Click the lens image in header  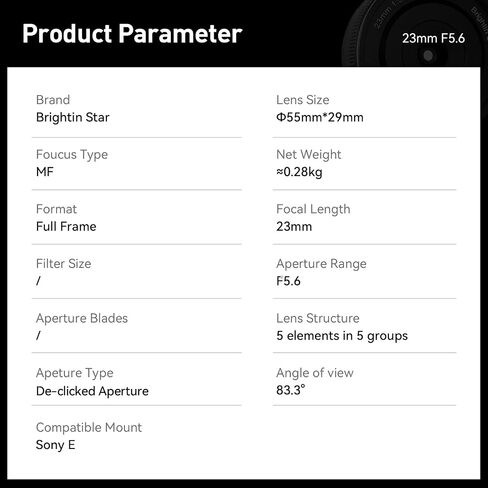tap(413, 33)
